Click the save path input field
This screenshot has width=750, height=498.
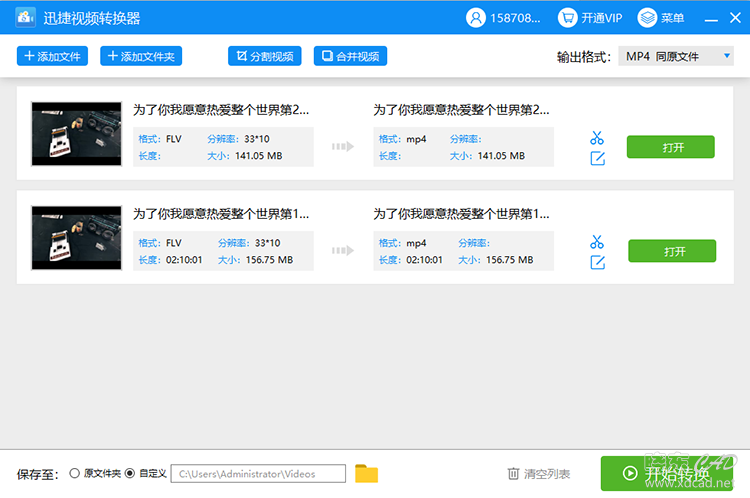(258, 474)
